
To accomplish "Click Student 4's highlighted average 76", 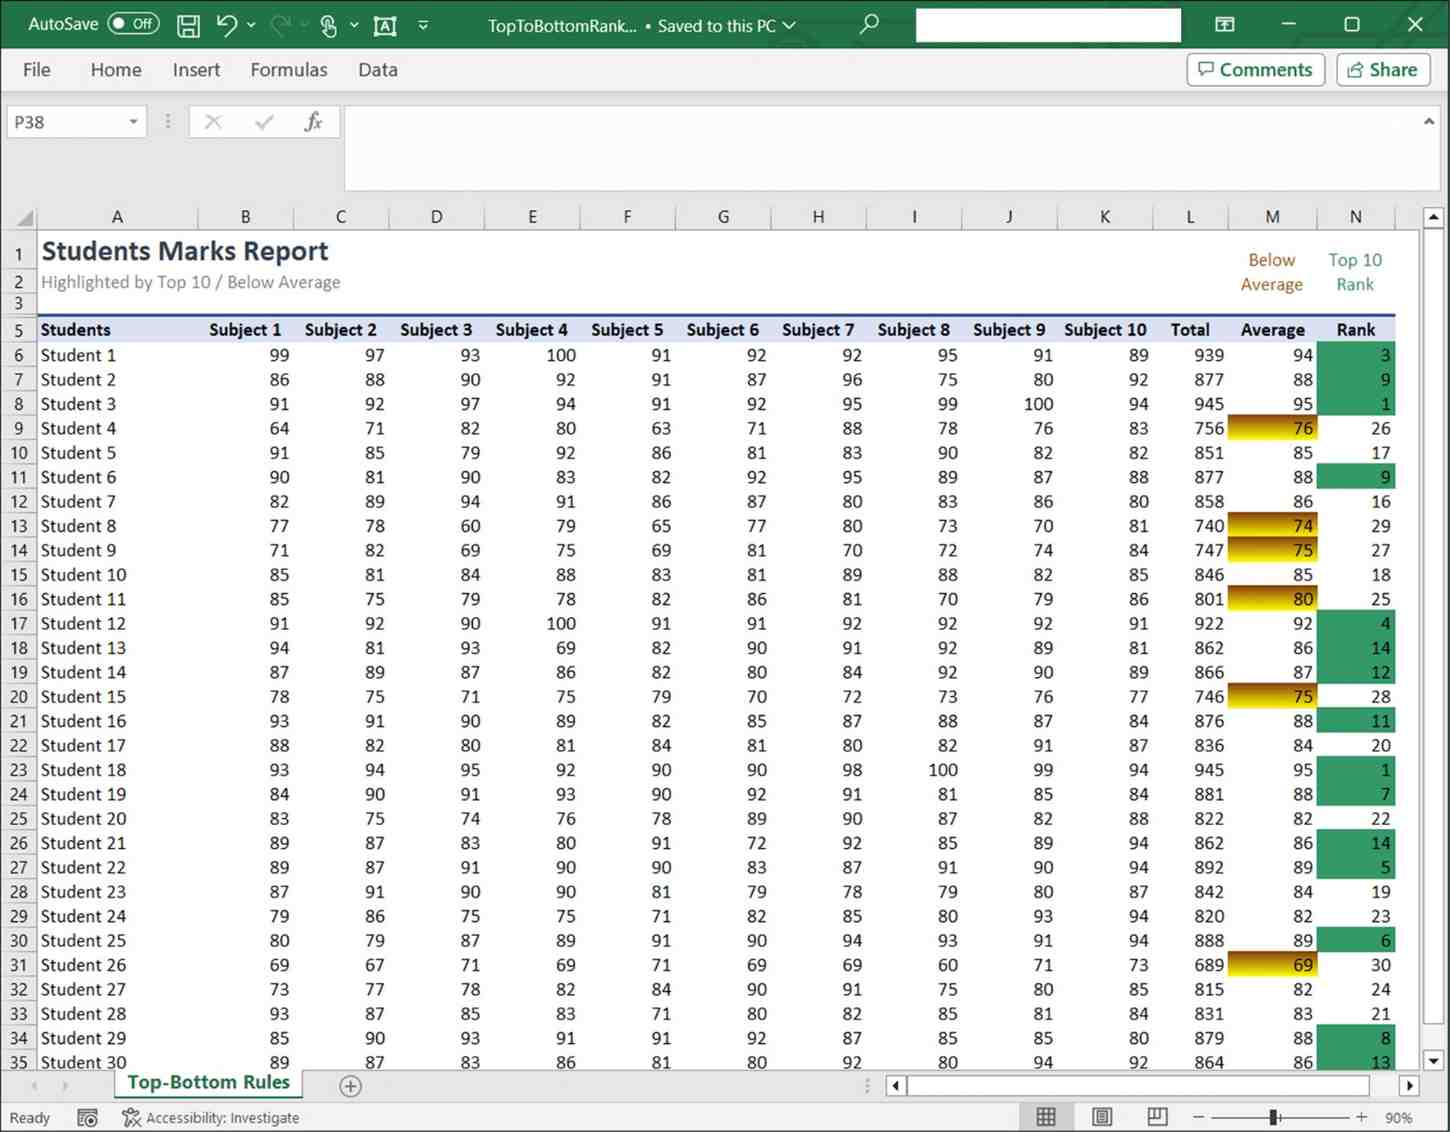I will click(x=1272, y=428).
